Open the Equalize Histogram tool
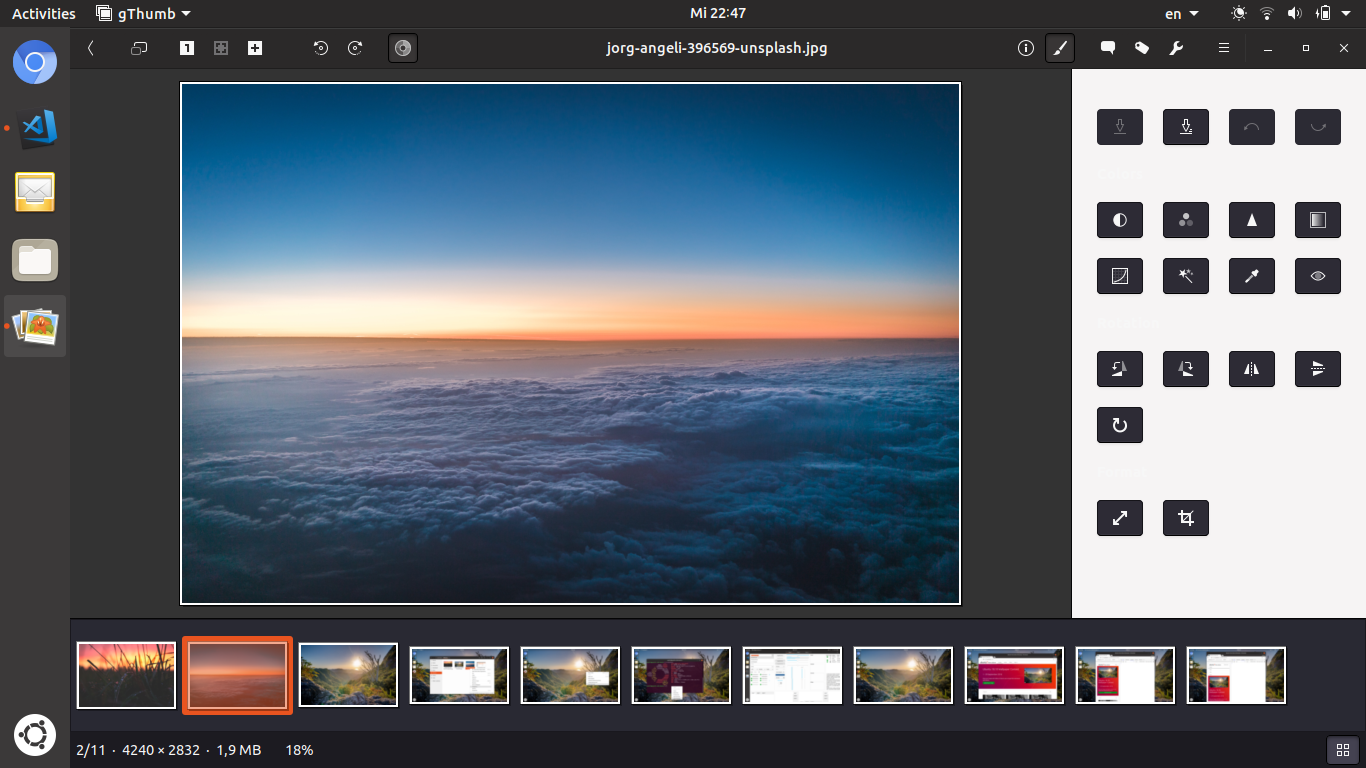The height and width of the screenshot is (768, 1366). point(1317,220)
